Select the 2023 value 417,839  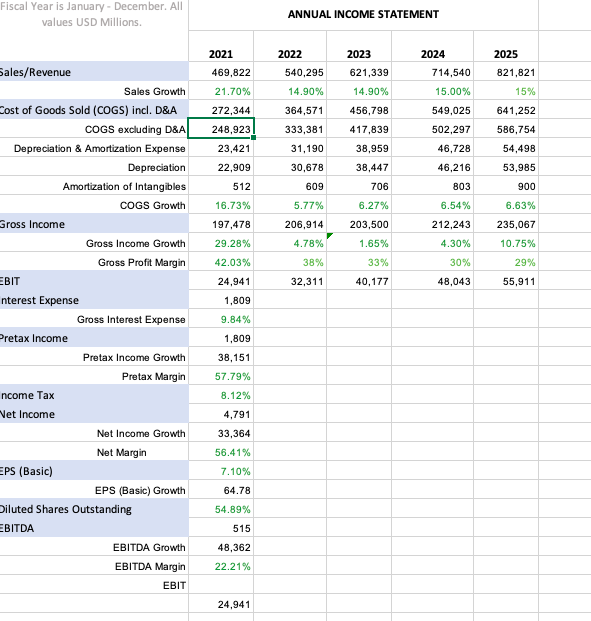tap(359, 129)
